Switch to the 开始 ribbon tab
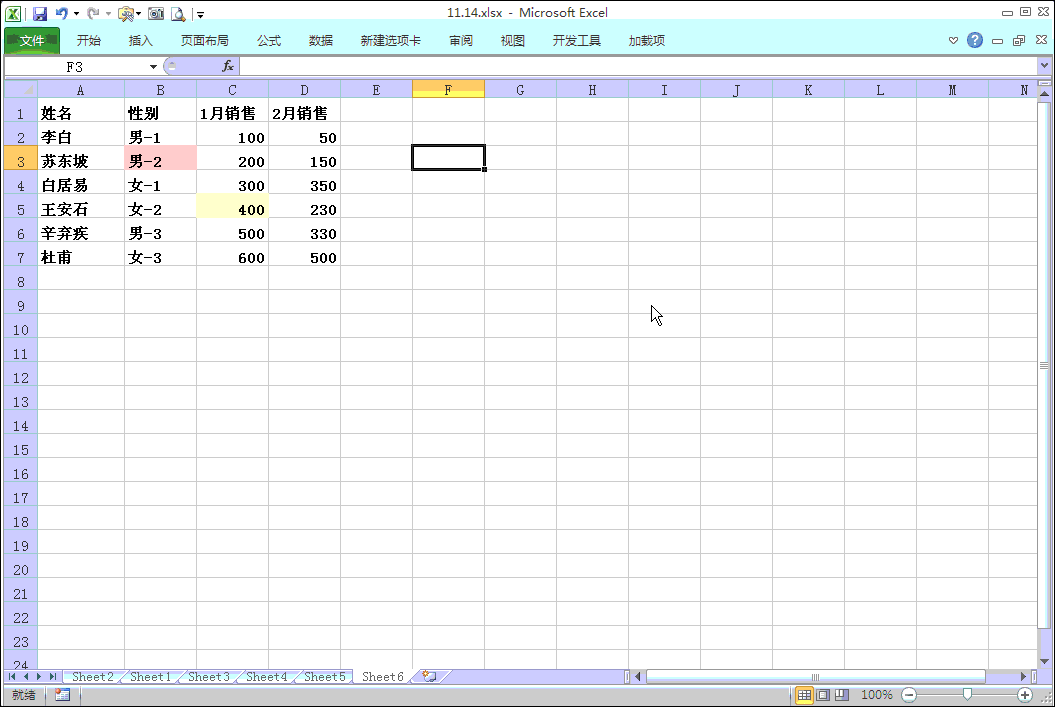 pyautogui.click(x=88, y=40)
